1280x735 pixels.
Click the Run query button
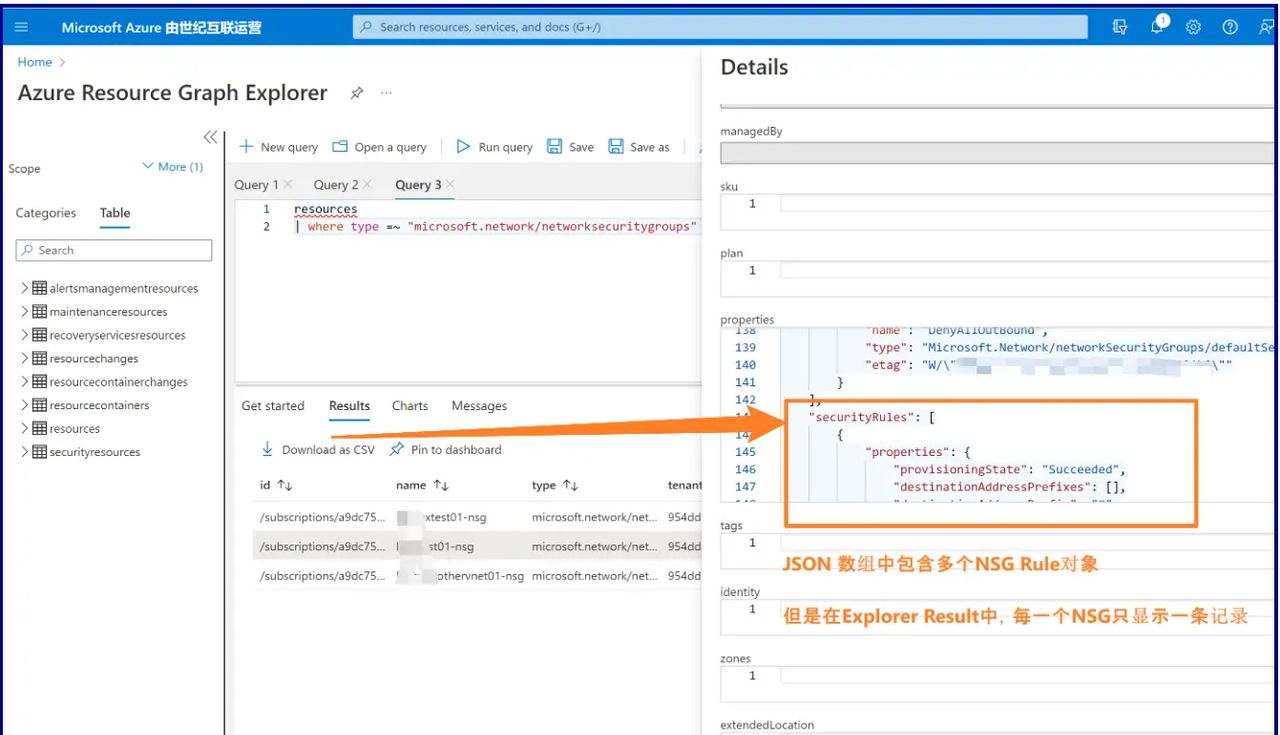494,147
